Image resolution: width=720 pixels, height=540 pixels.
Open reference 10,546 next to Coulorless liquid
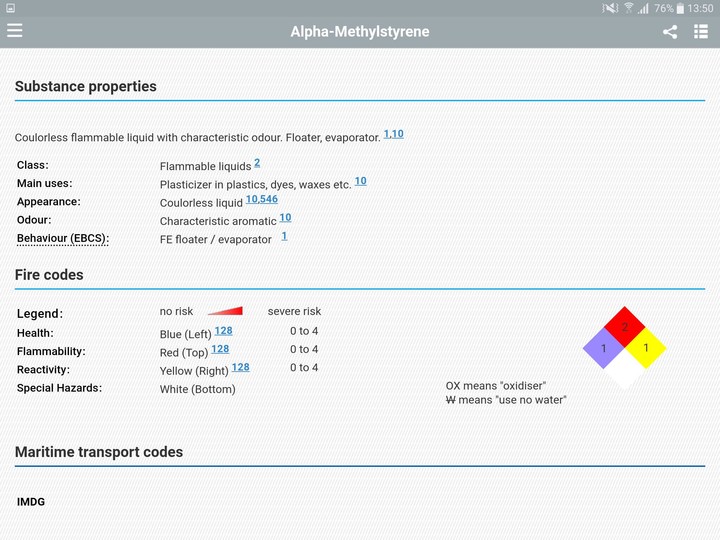pyautogui.click(x=262, y=199)
